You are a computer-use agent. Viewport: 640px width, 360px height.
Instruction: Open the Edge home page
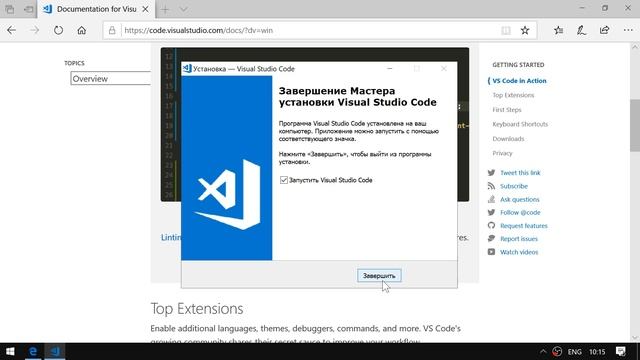(82, 30)
